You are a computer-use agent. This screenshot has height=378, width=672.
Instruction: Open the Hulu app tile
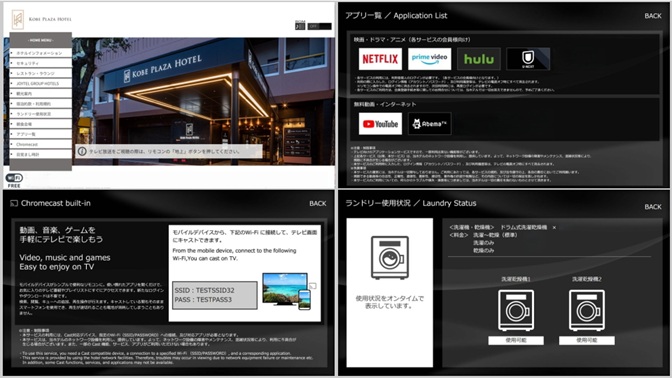[x=479, y=59]
